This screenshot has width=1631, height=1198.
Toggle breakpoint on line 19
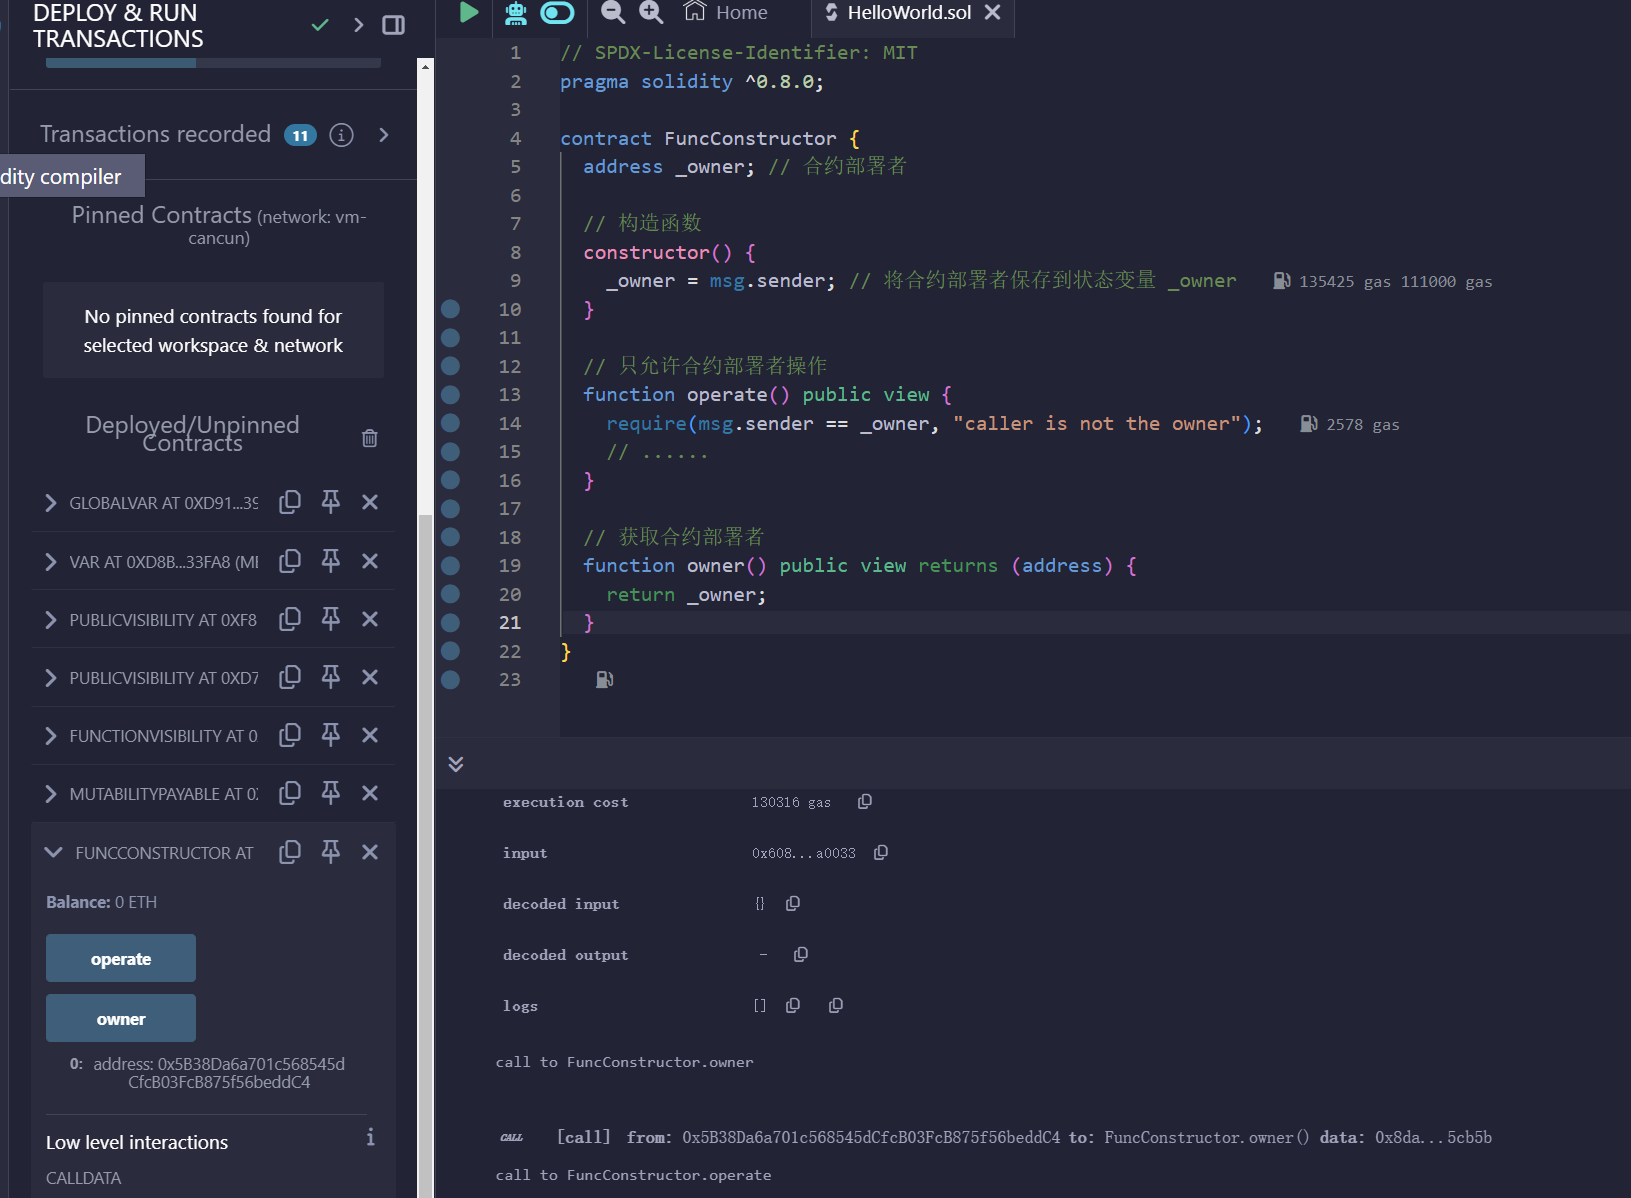tap(451, 566)
